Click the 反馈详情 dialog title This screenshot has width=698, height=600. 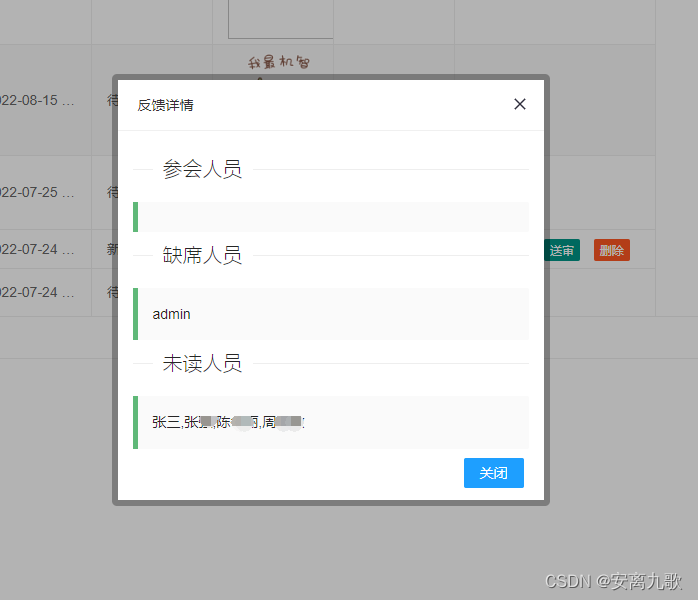(x=165, y=105)
